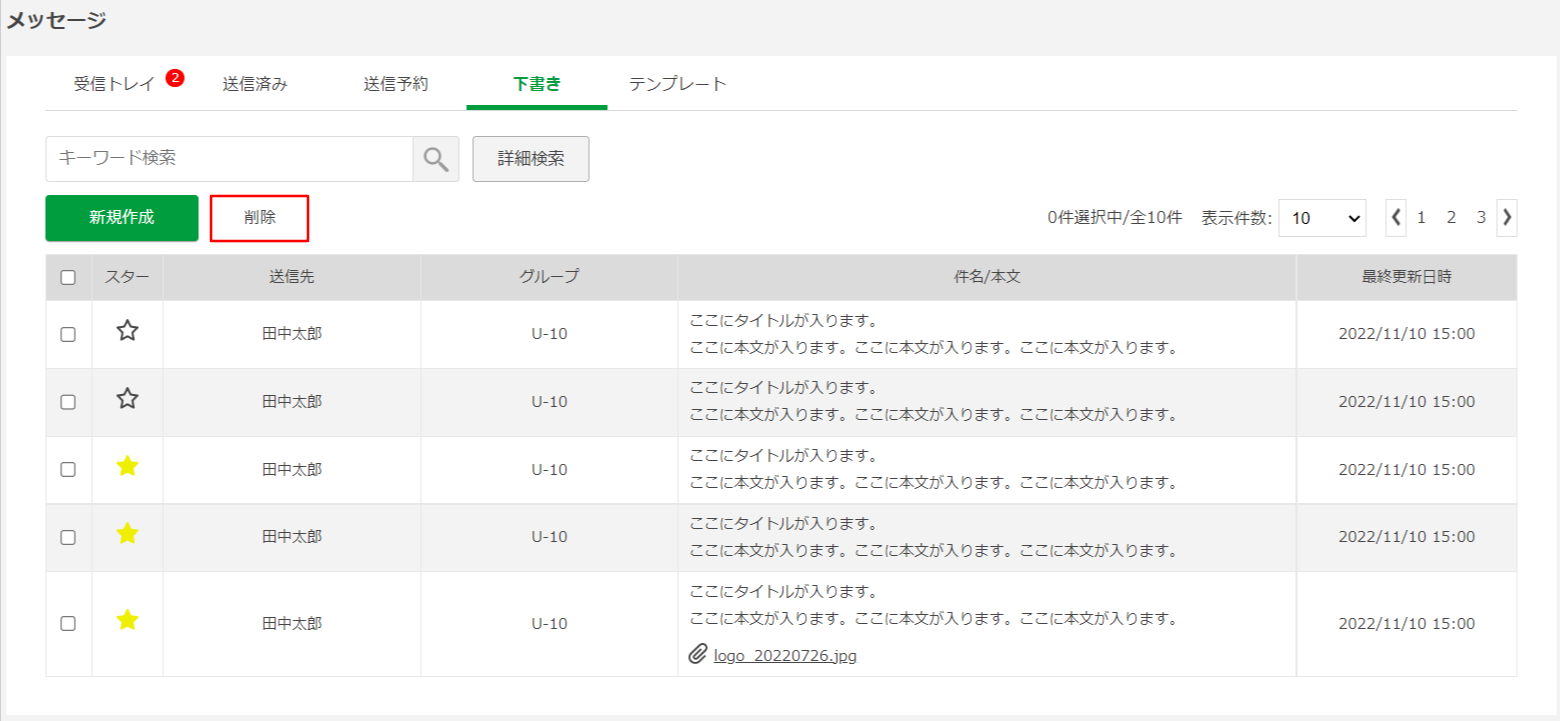The height and width of the screenshot is (721, 1560).
Task: Go to next page with right chevron
Action: click(x=1507, y=217)
